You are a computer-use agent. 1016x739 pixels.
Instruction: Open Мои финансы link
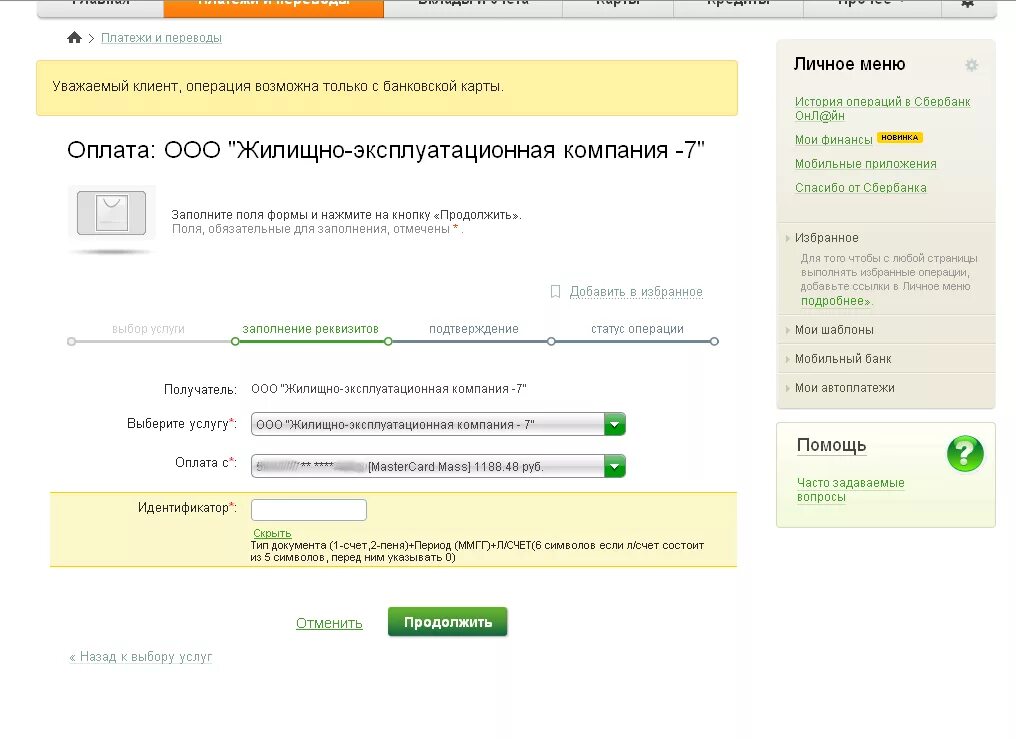(833, 139)
